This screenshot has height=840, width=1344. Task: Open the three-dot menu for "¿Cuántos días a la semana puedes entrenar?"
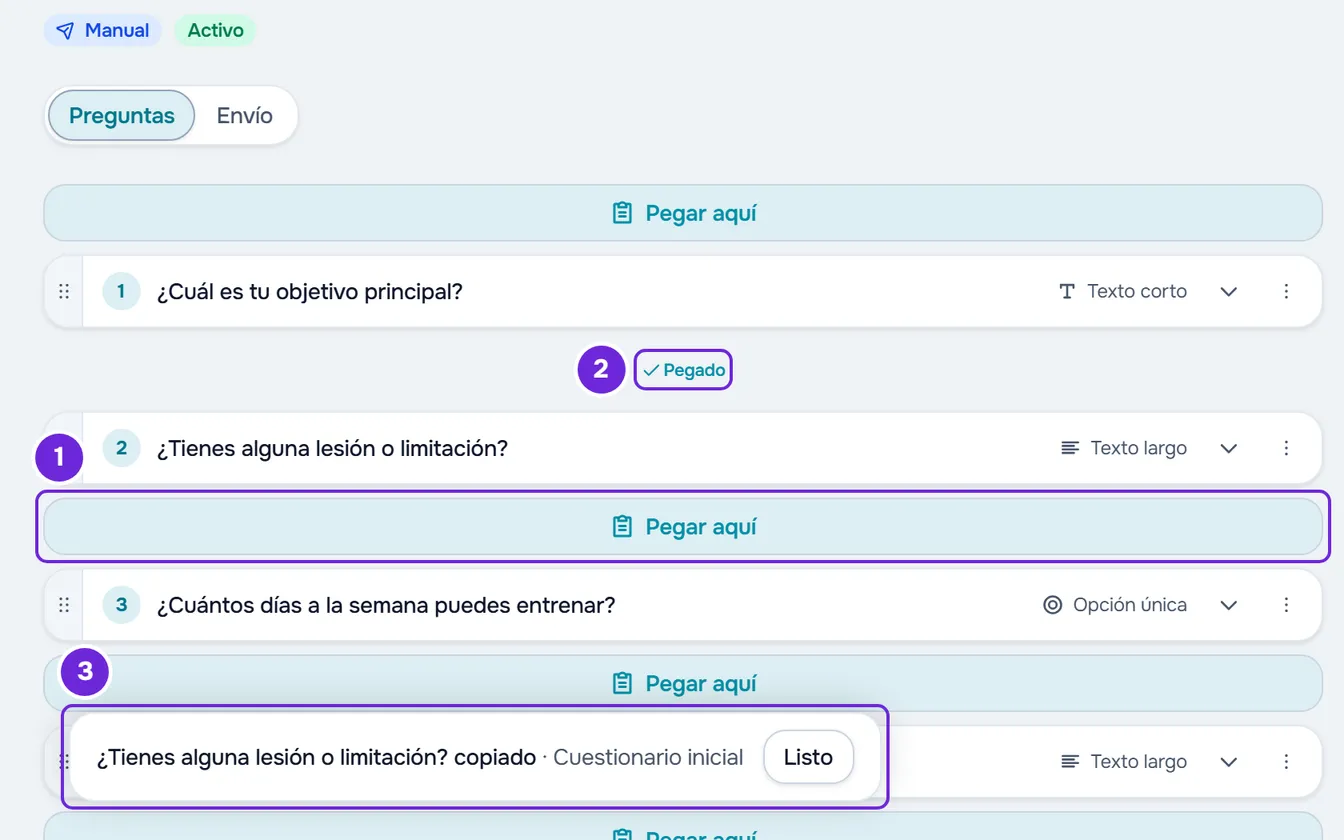[x=1286, y=605]
